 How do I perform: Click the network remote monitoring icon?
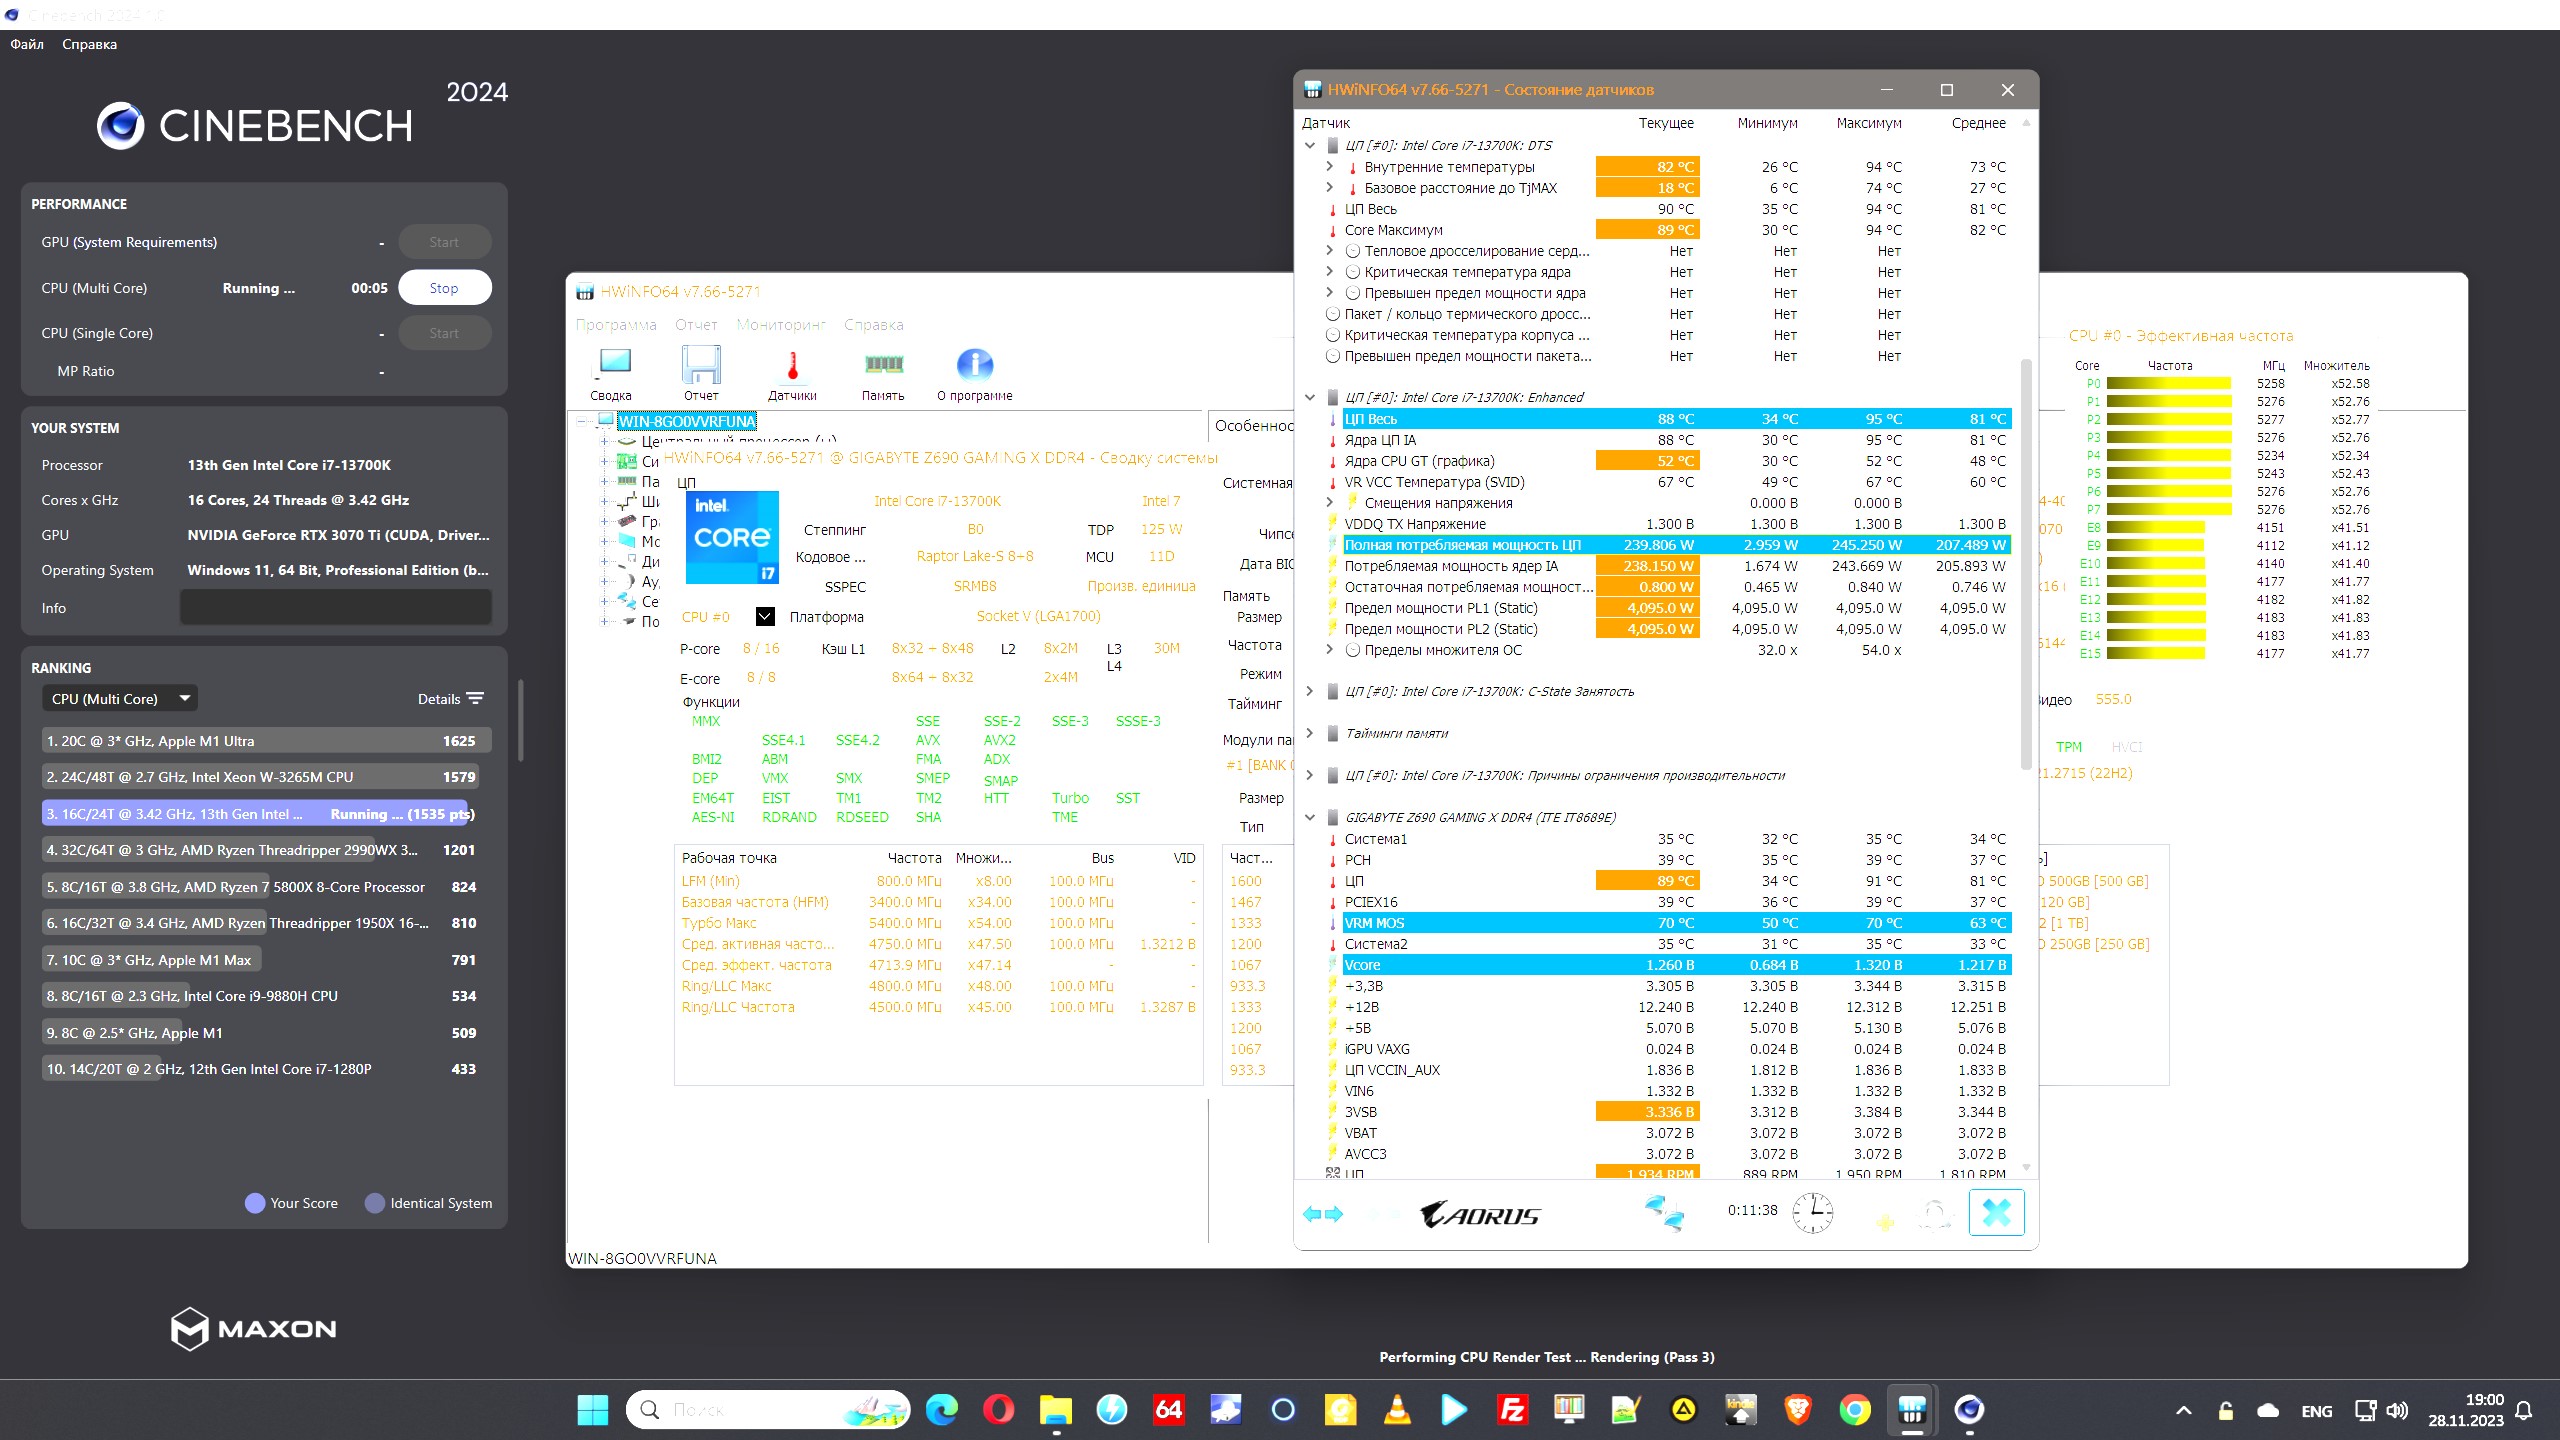(1664, 1213)
